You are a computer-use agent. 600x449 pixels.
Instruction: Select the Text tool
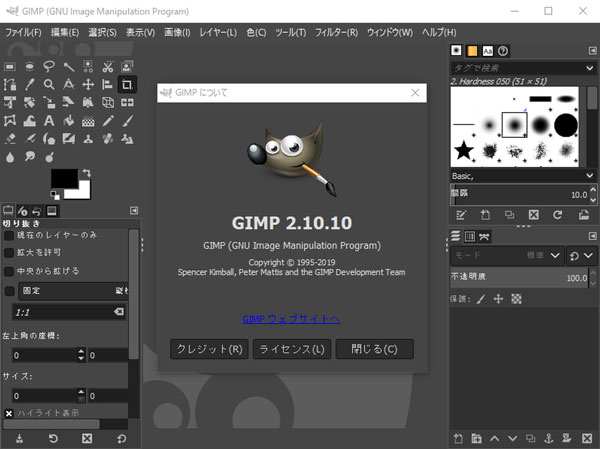pos(49,121)
